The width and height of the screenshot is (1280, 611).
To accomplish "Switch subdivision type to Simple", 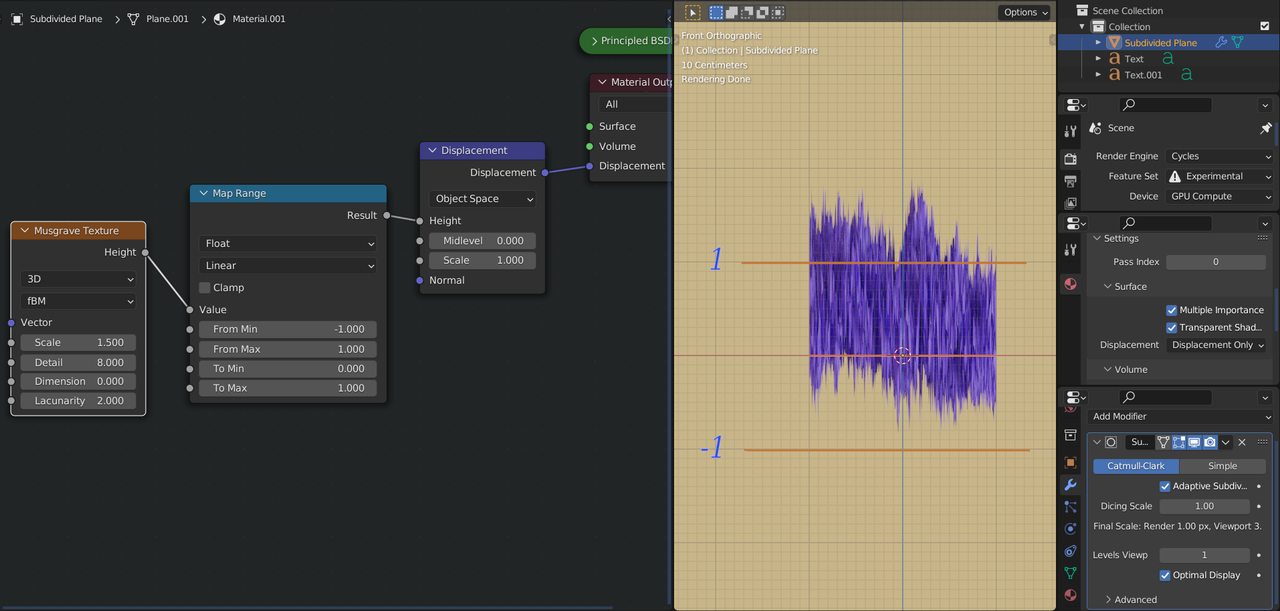I will 1222,466.
